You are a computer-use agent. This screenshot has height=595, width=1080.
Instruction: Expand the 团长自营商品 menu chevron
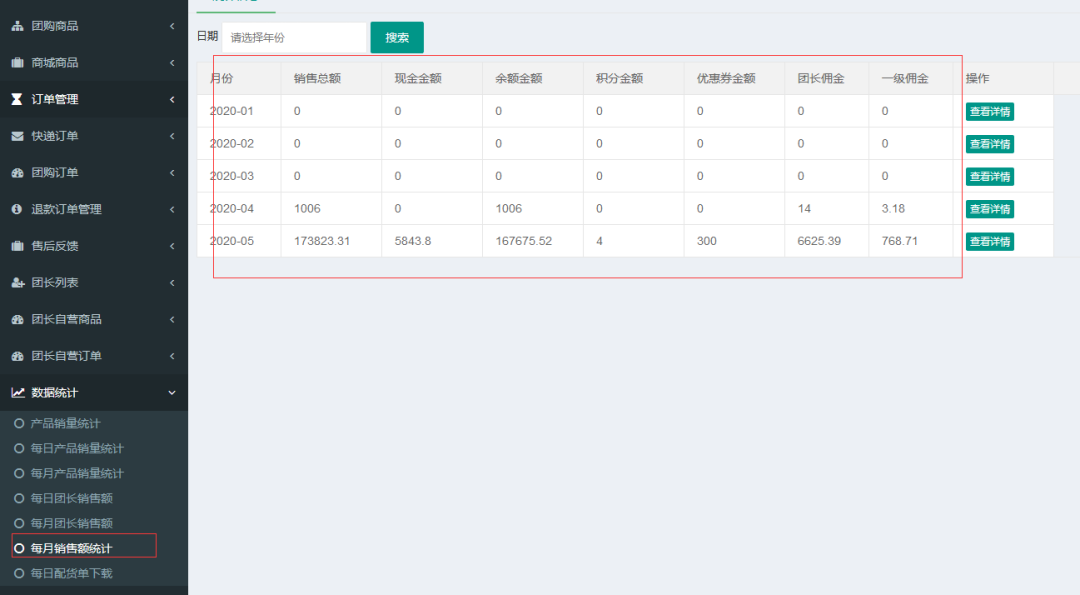point(172,319)
